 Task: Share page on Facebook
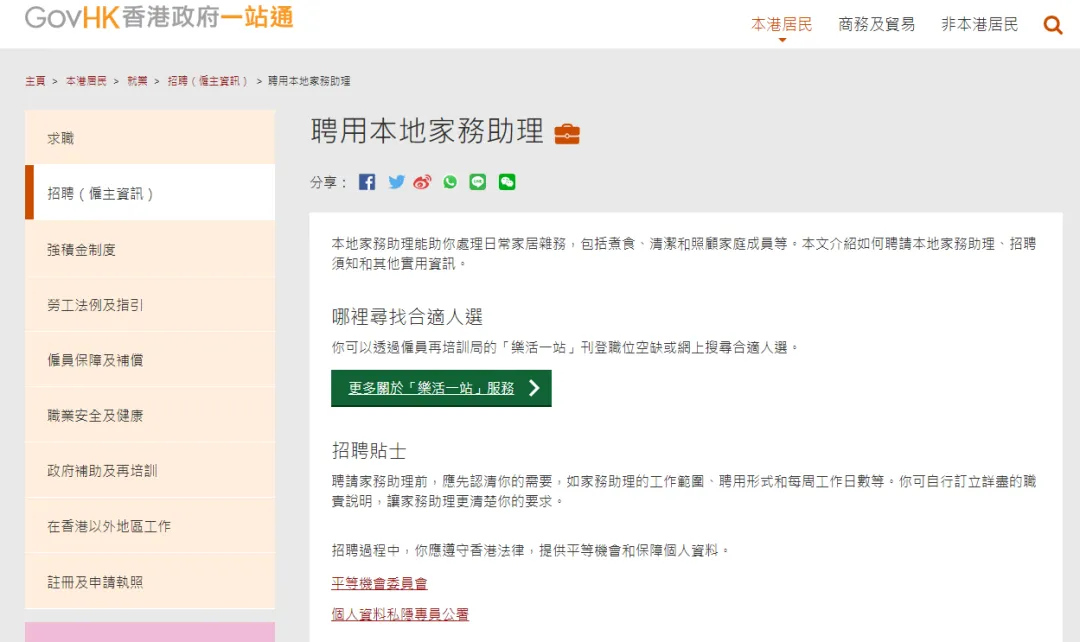(x=367, y=182)
